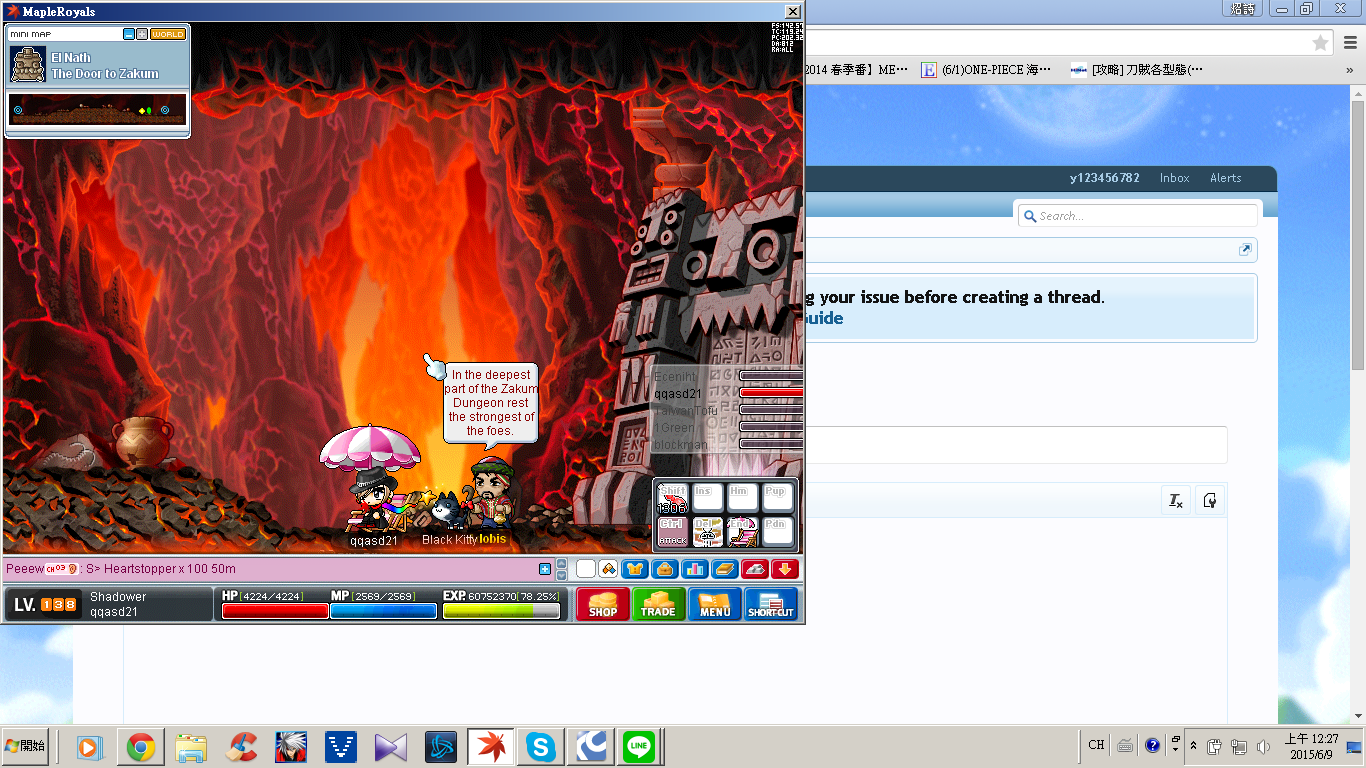
Task: Click the forum open-in-new-window icon
Action: tap(1245, 250)
